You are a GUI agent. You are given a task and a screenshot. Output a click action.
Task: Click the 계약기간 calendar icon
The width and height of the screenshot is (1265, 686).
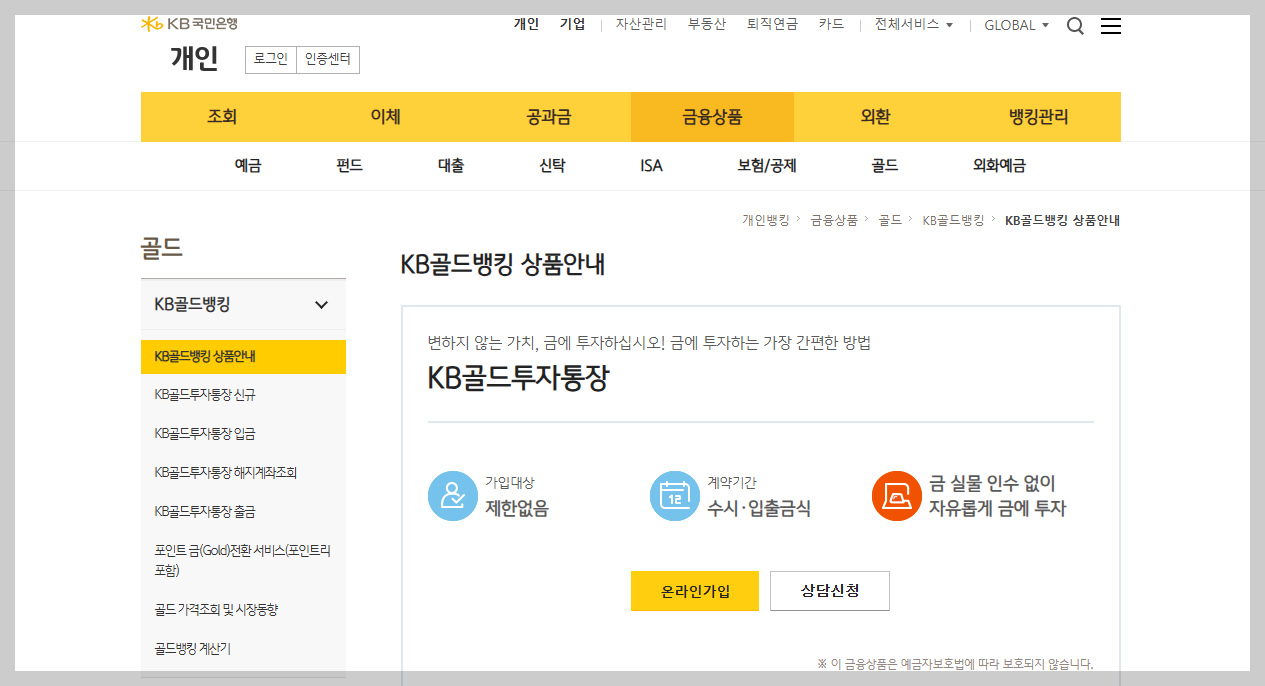(674, 495)
